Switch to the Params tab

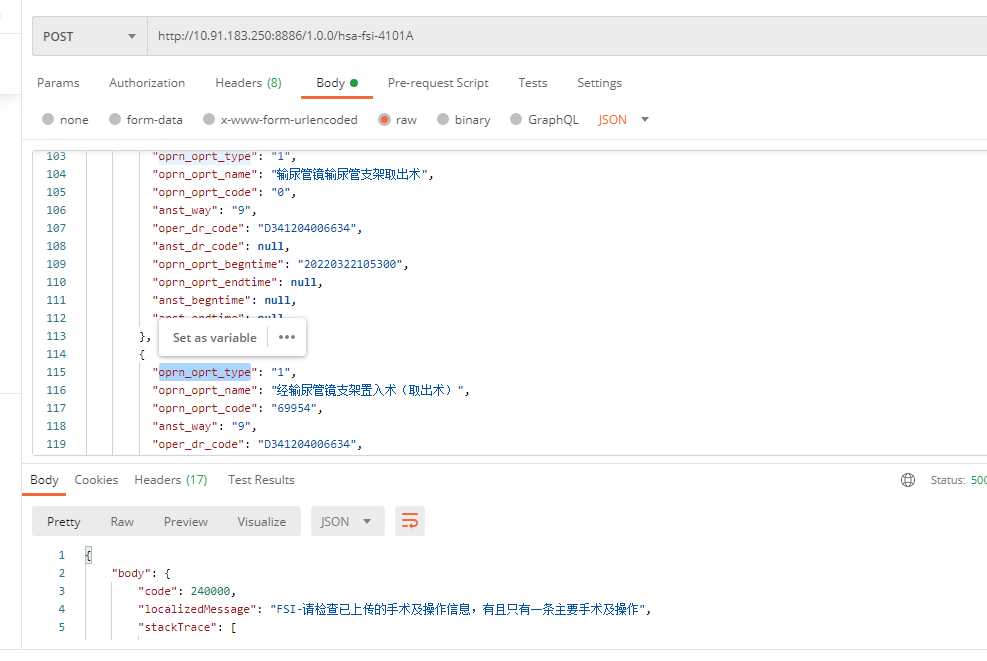coord(58,83)
